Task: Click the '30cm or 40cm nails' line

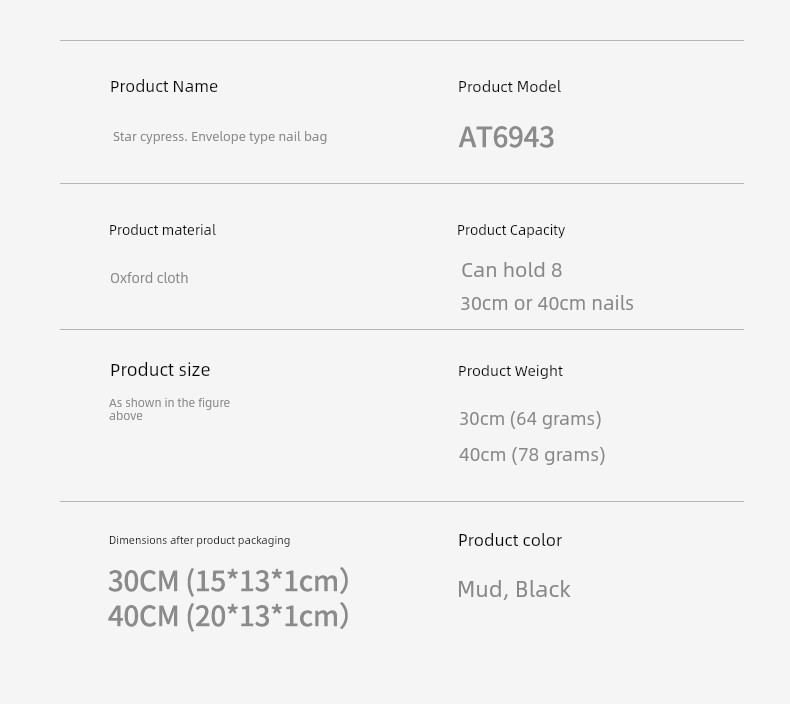Action: pyautogui.click(x=547, y=303)
